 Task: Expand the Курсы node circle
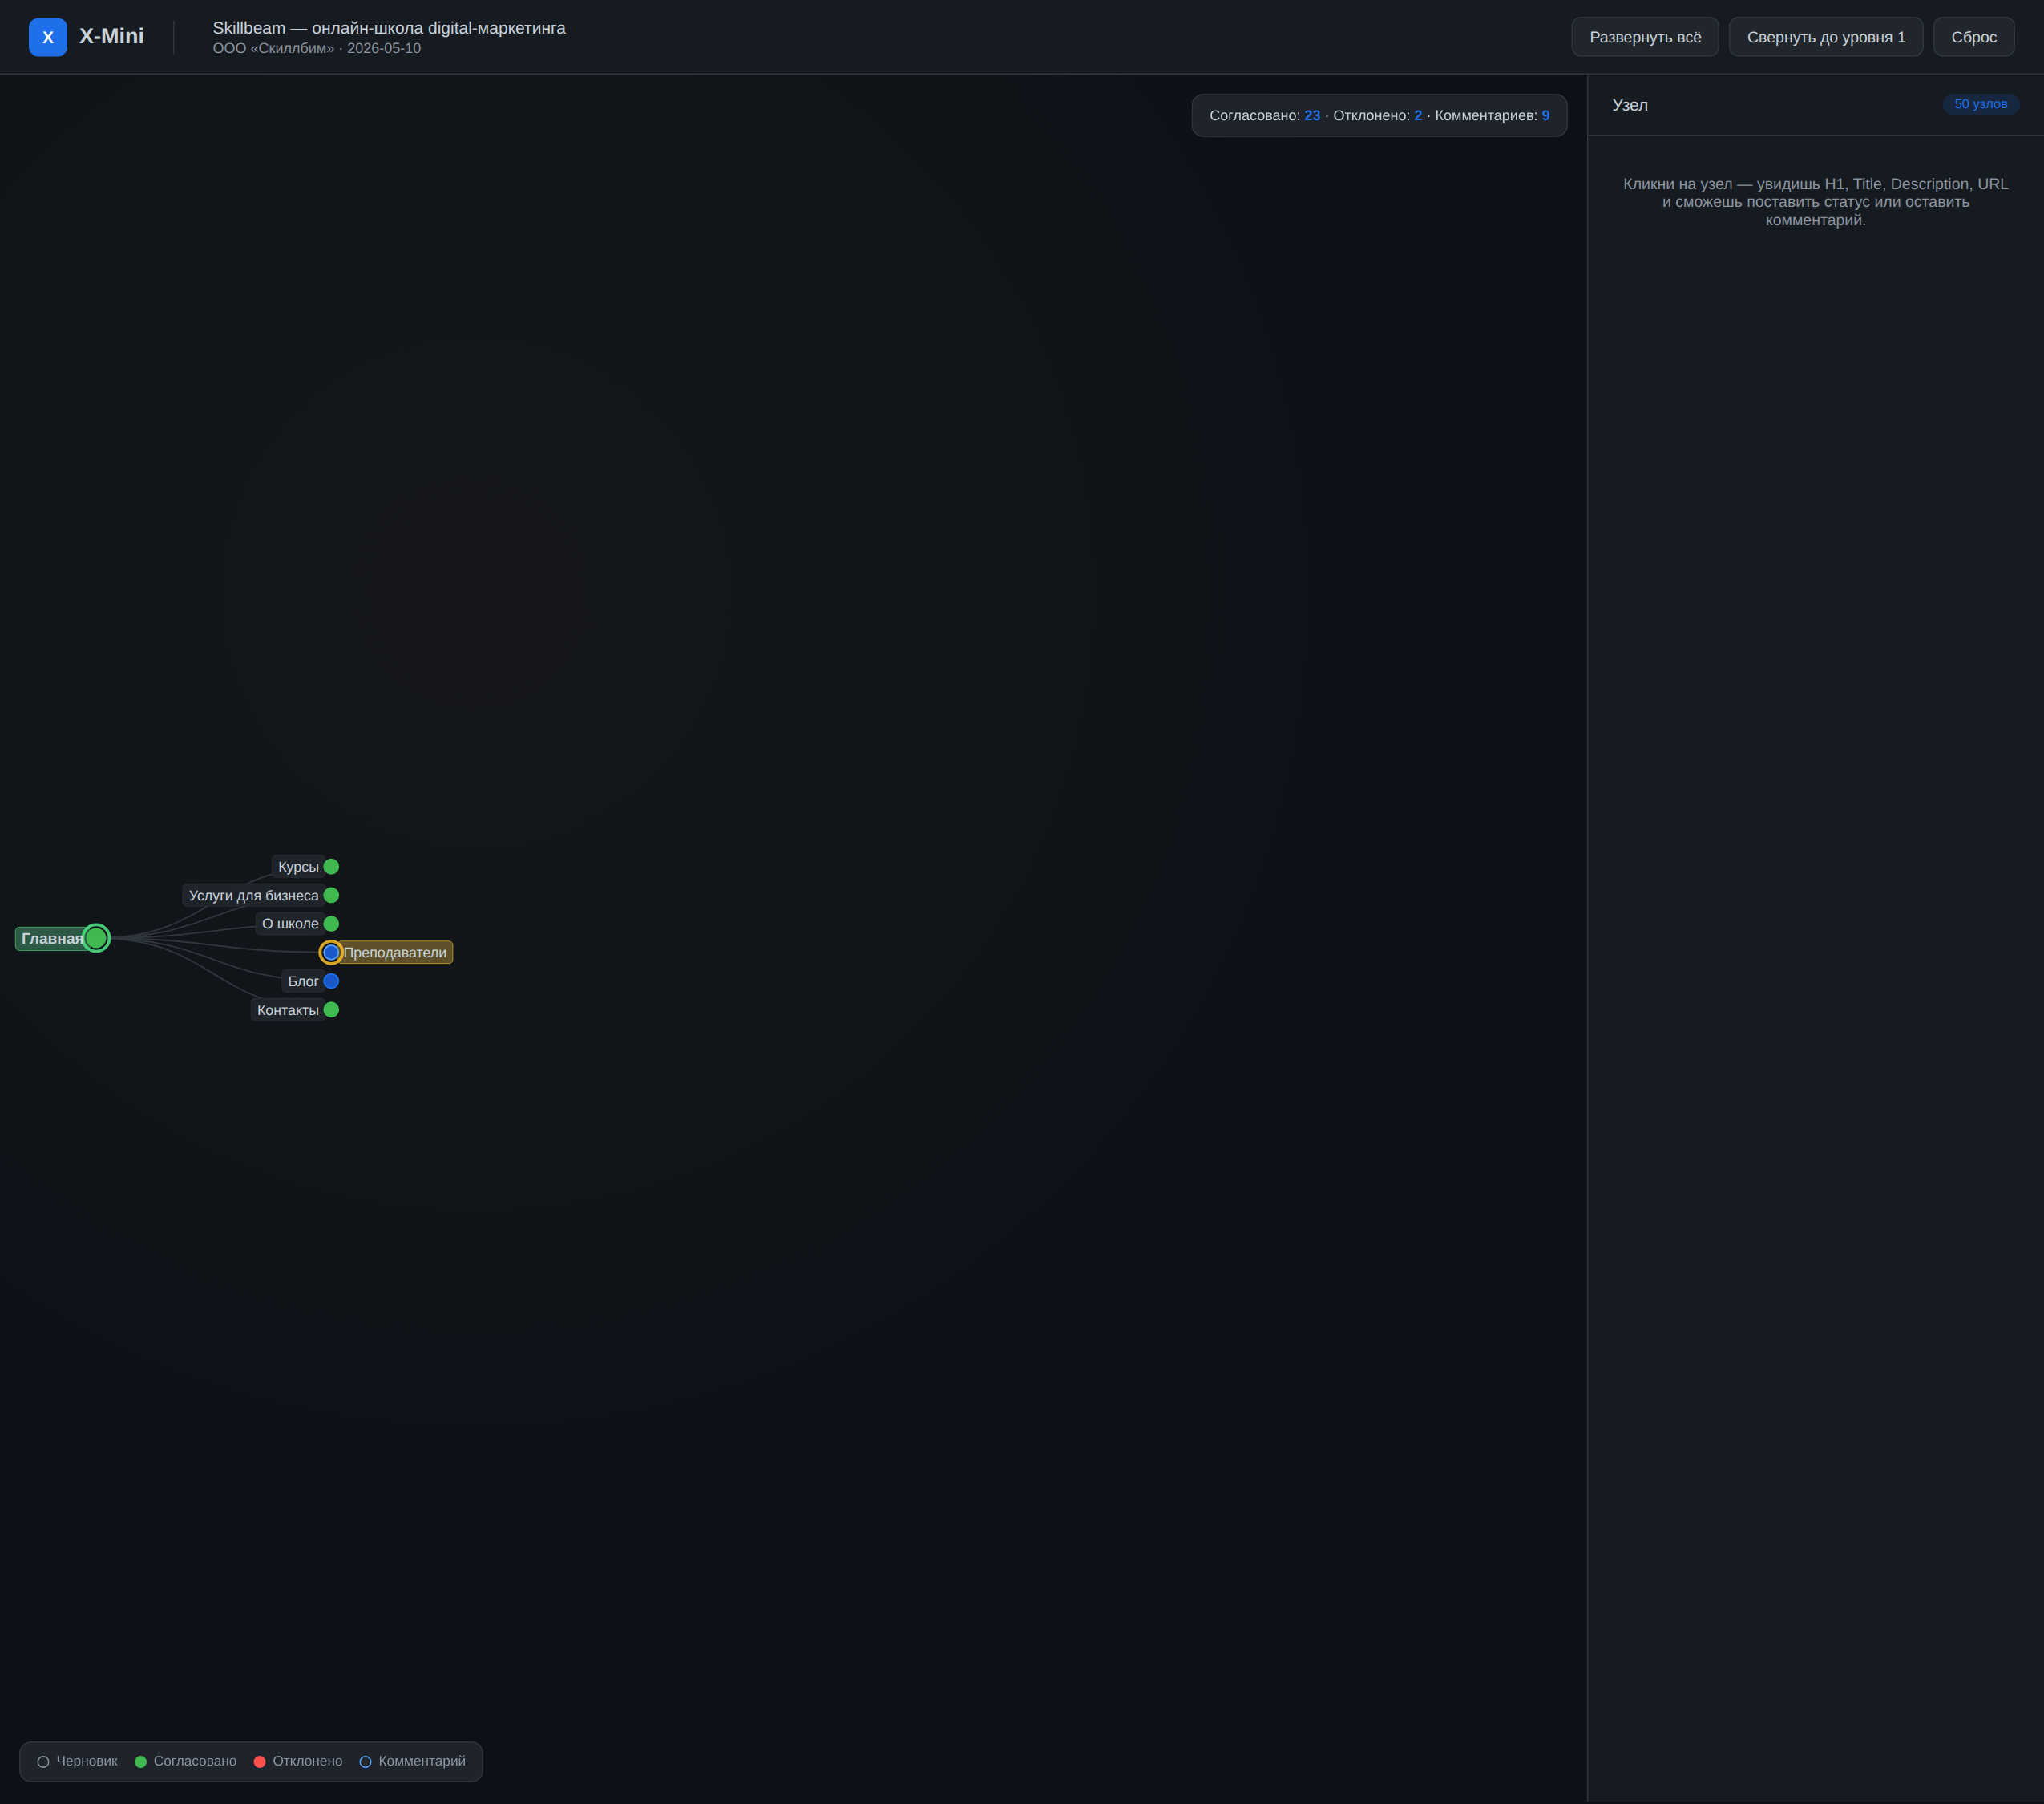click(331, 867)
